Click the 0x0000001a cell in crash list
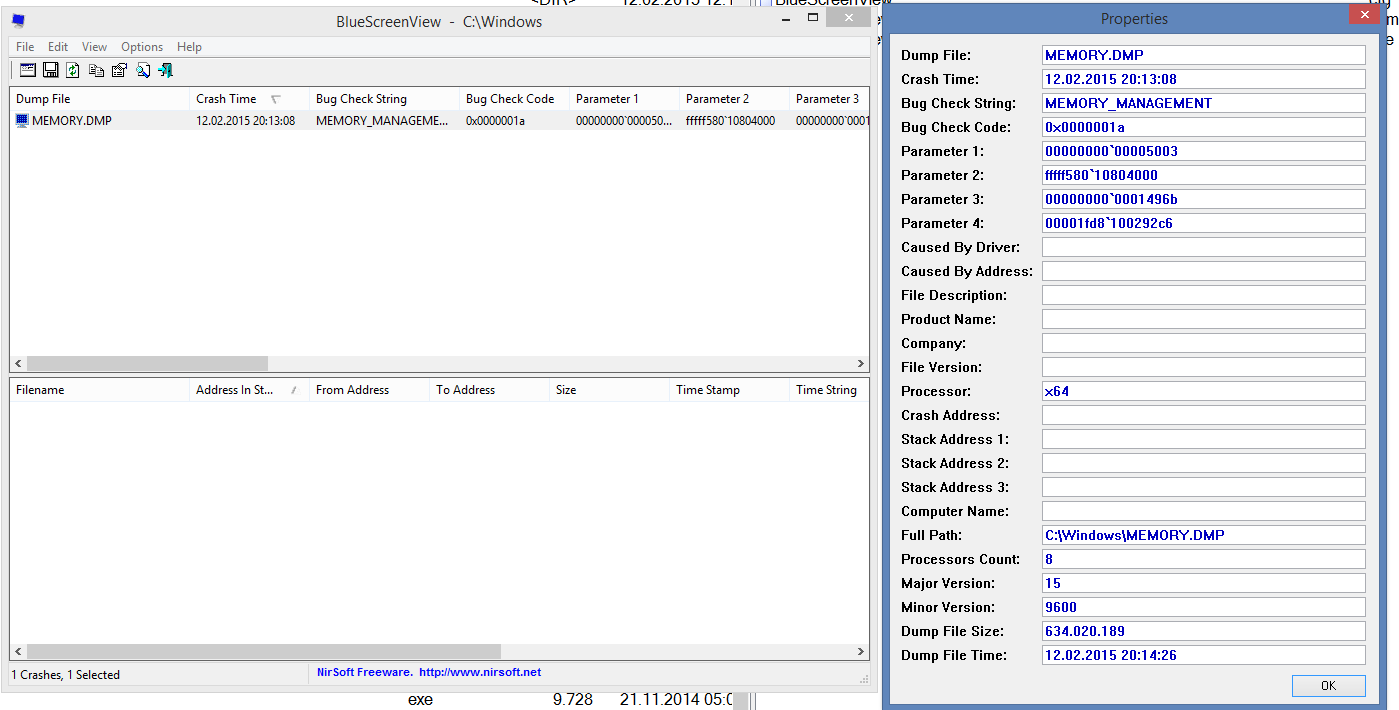 click(496, 121)
